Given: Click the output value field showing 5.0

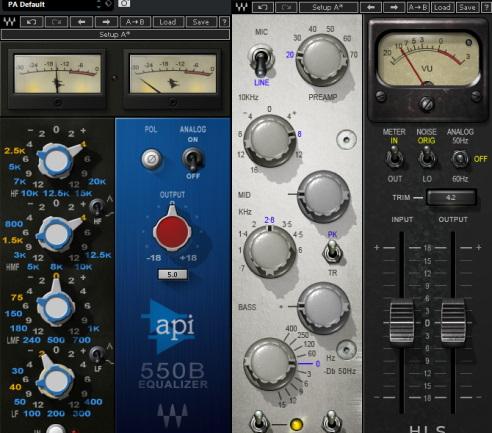Looking at the screenshot, I should [x=172, y=275].
